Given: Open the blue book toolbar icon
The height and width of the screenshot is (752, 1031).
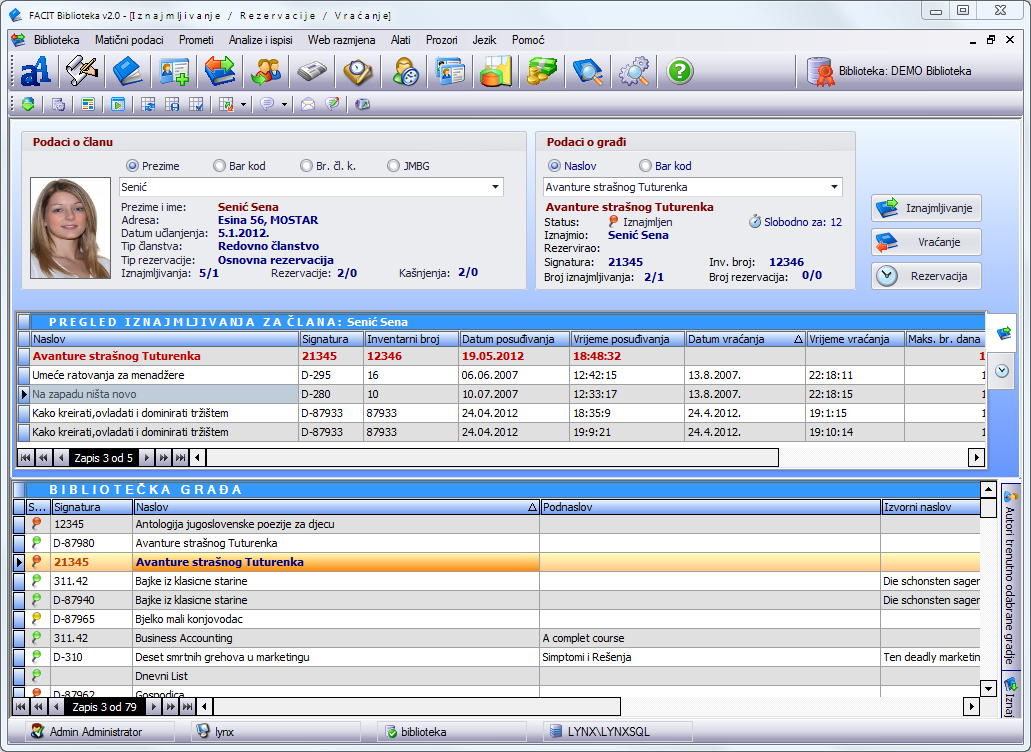Looking at the screenshot, I should (128, 72).
